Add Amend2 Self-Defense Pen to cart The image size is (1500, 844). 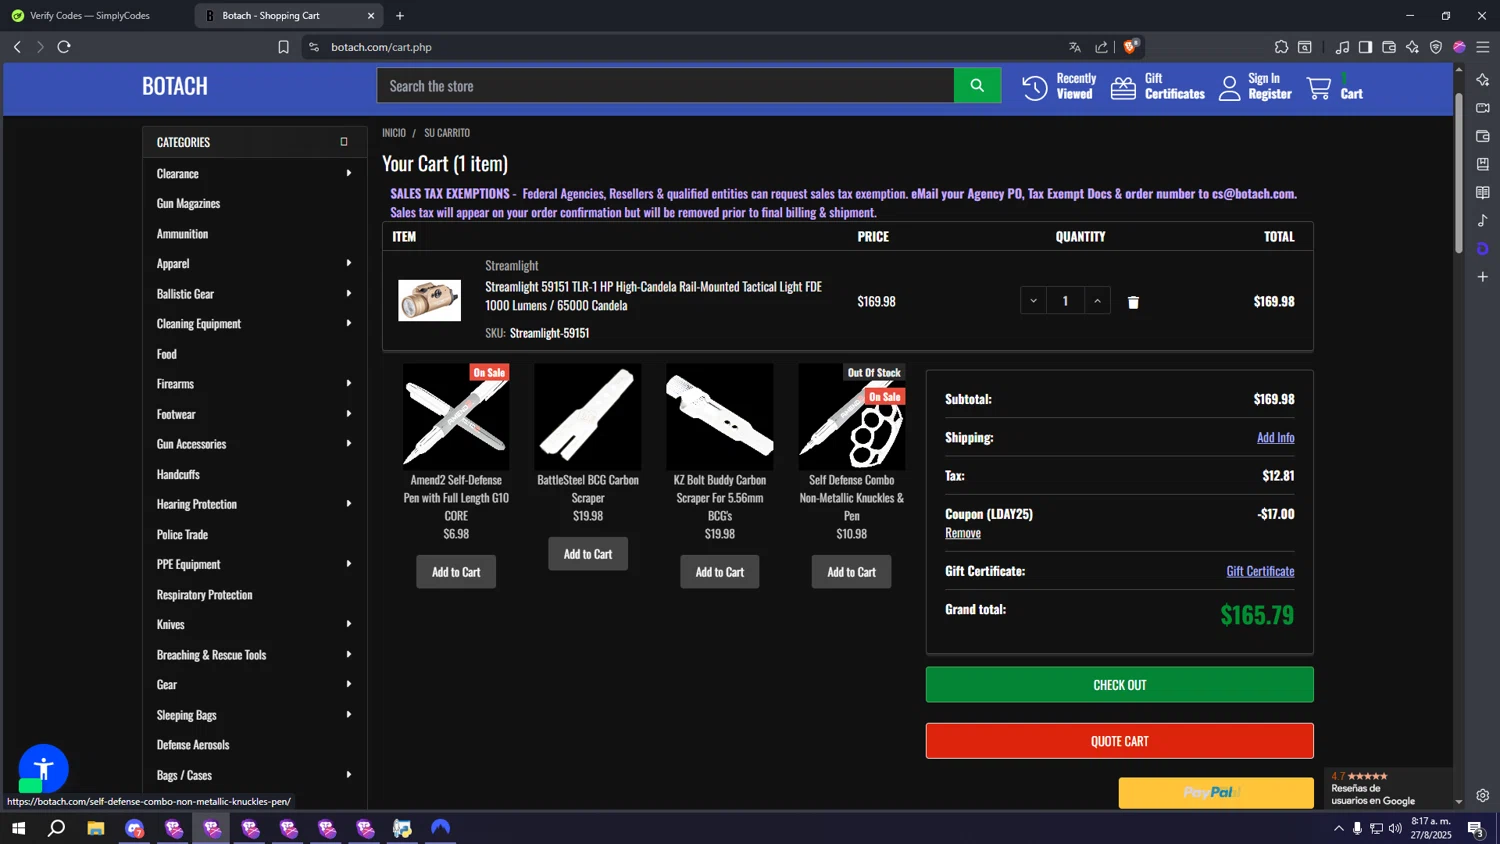pyautogui.click(x=456, y=572)
